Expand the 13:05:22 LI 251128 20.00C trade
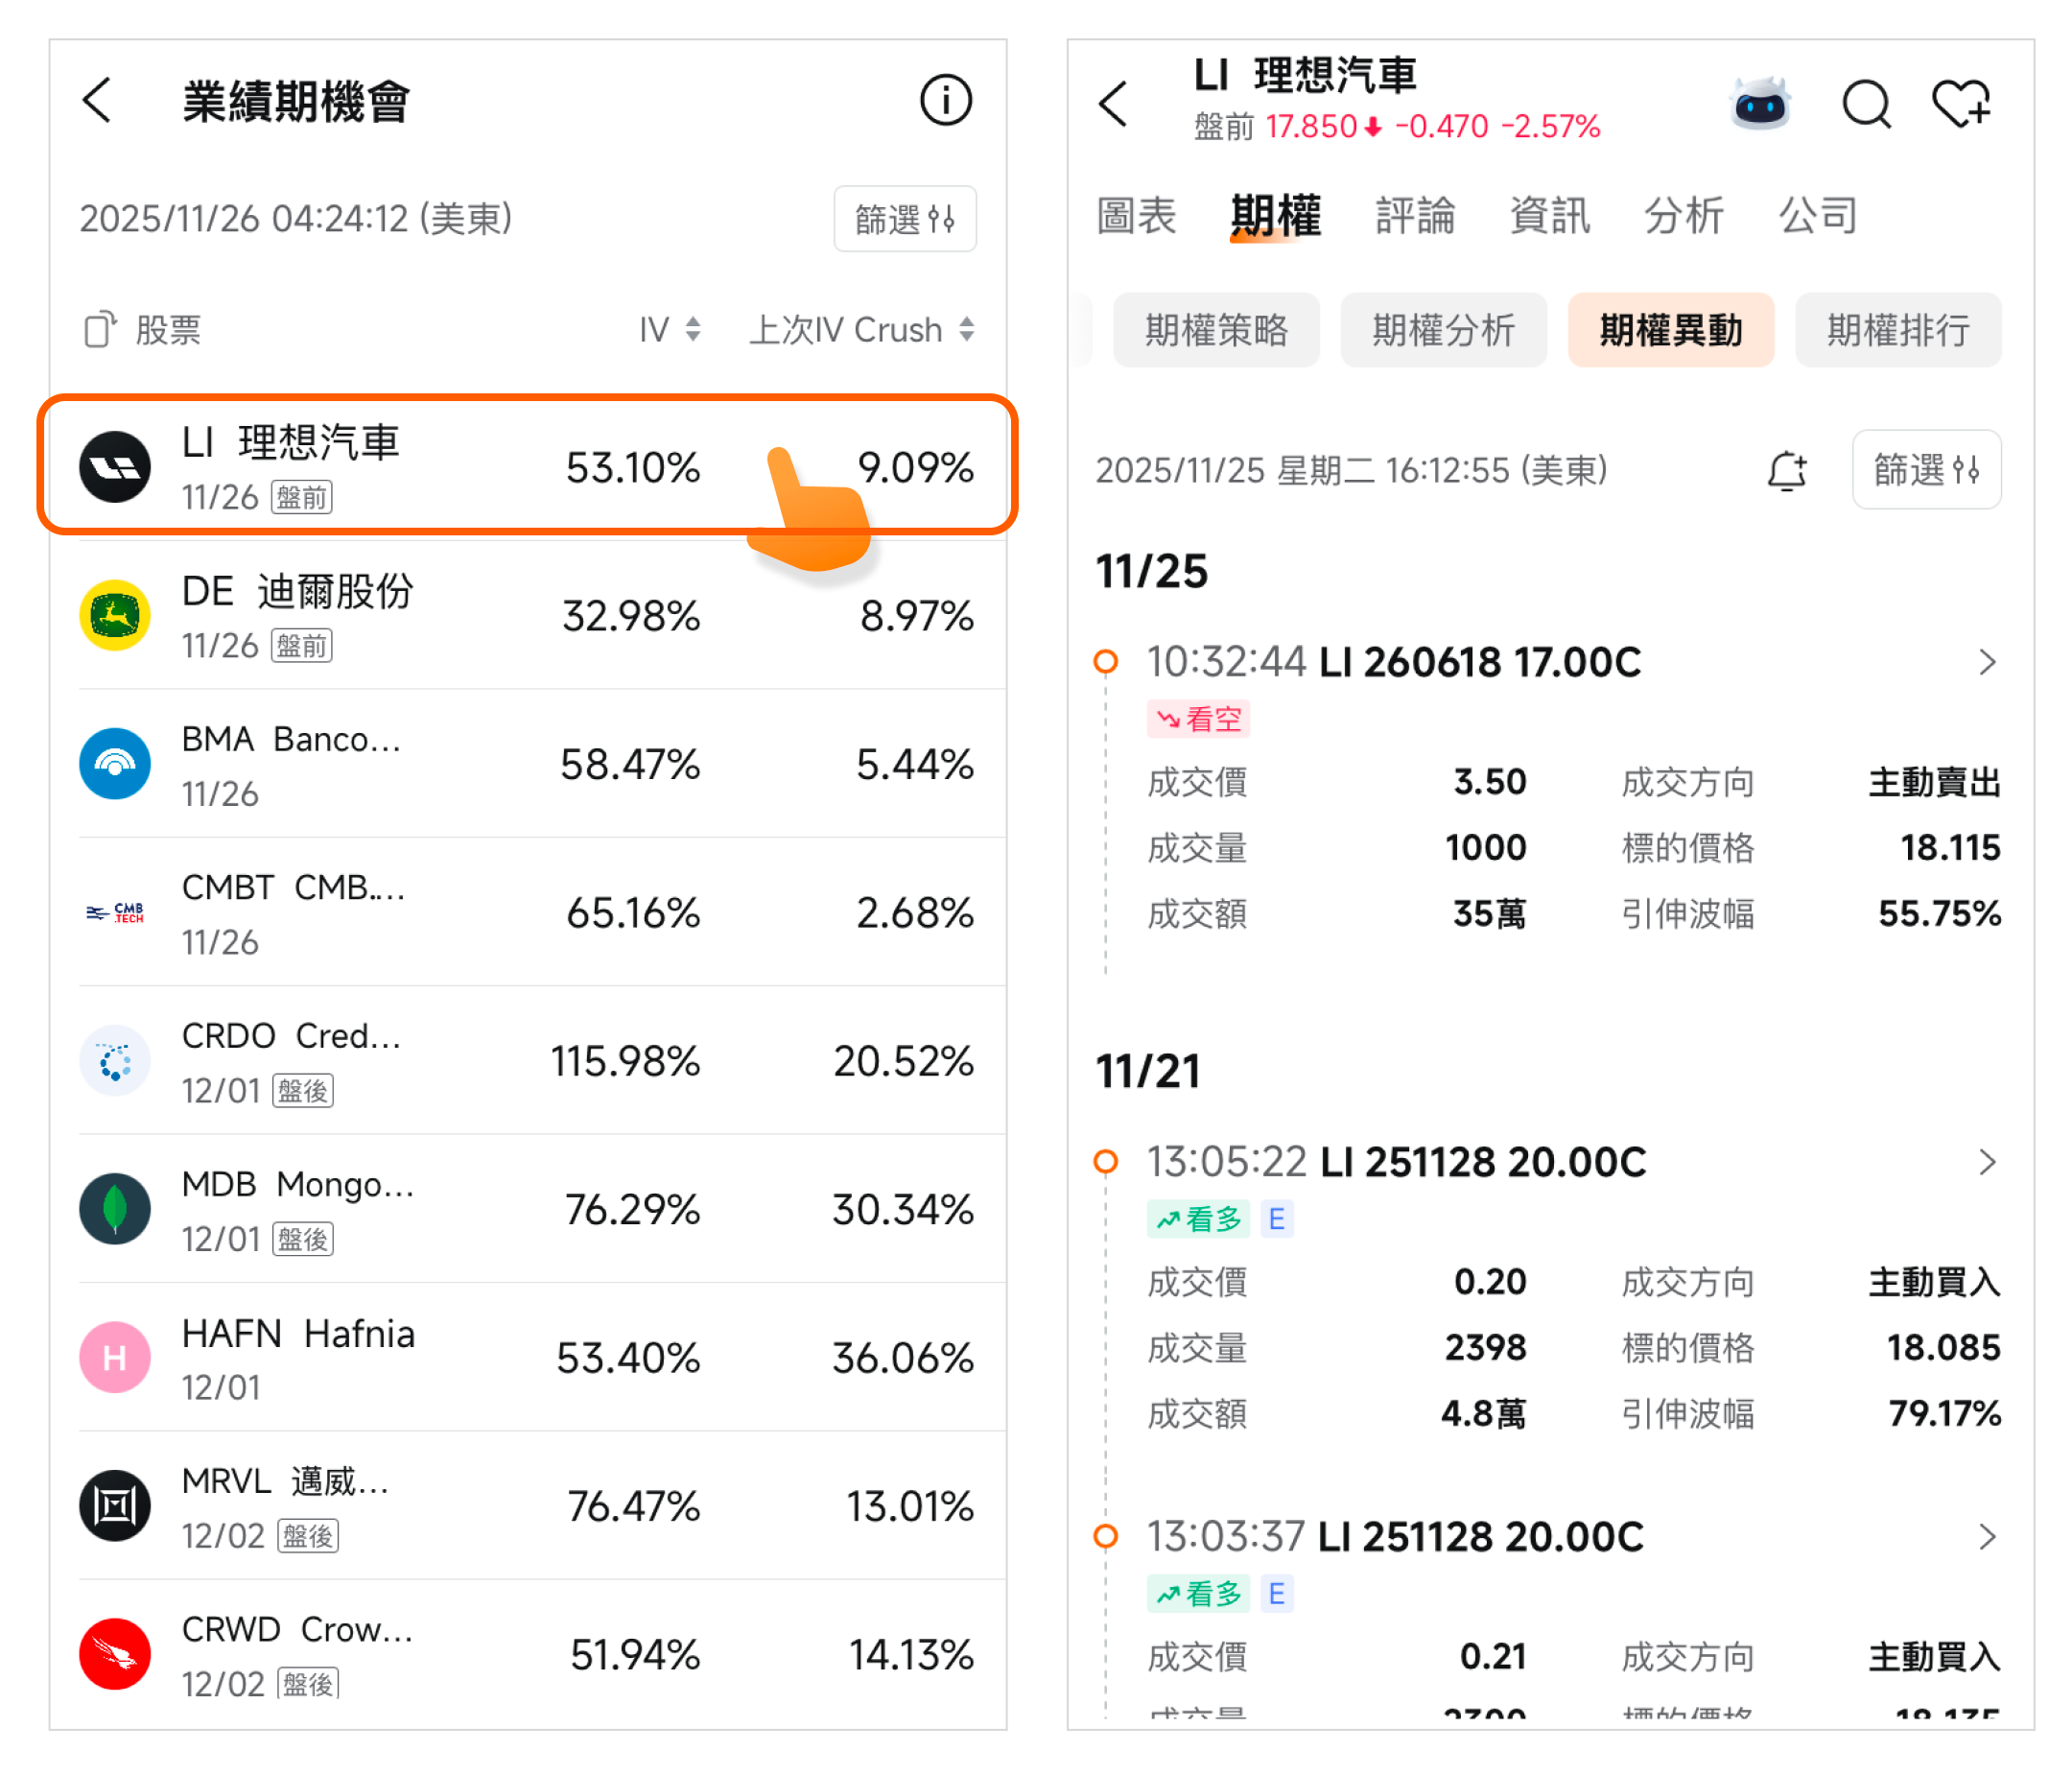Viewport: 2072px width, 1775px height. pos(1986,1162)
